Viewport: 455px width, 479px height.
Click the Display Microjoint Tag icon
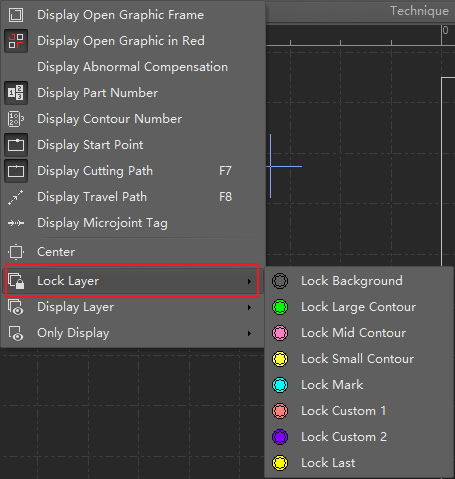tap(16, 223)
